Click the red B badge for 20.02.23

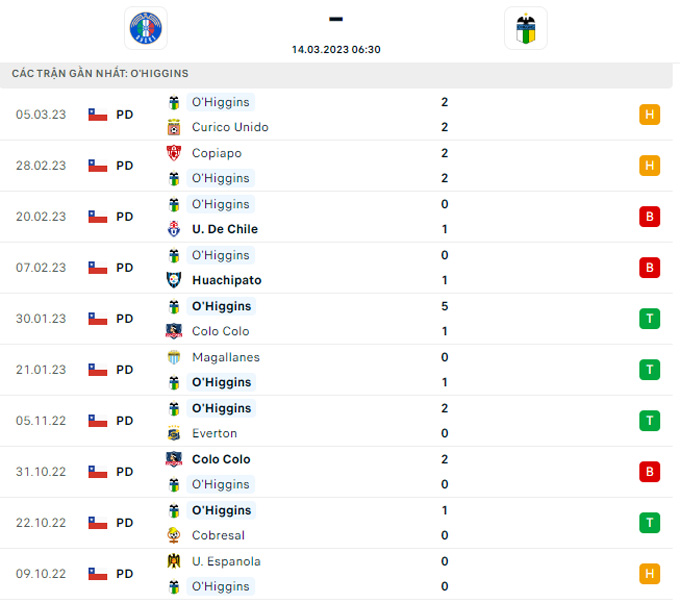[x=650, y=216]
